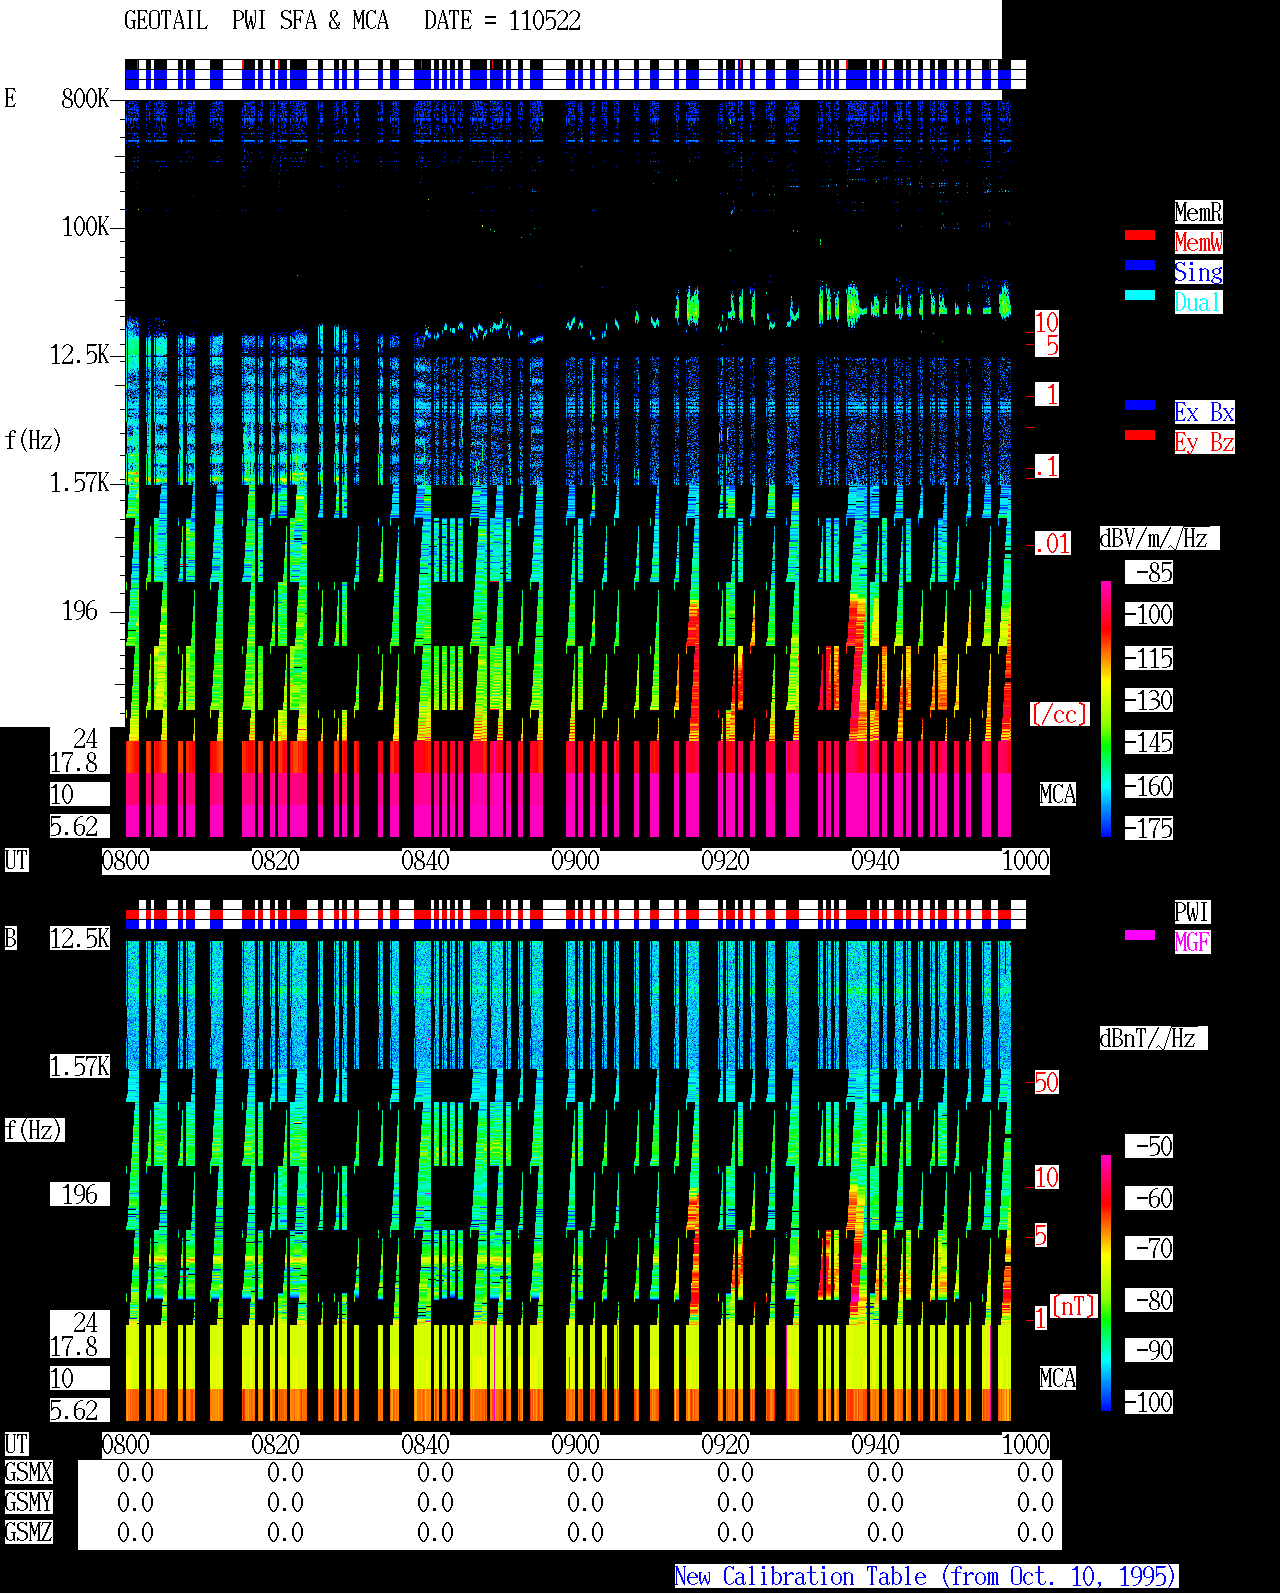1280x1593 pixels.
Task: Click the MemR legend label
Action: tap(1198, 212)
